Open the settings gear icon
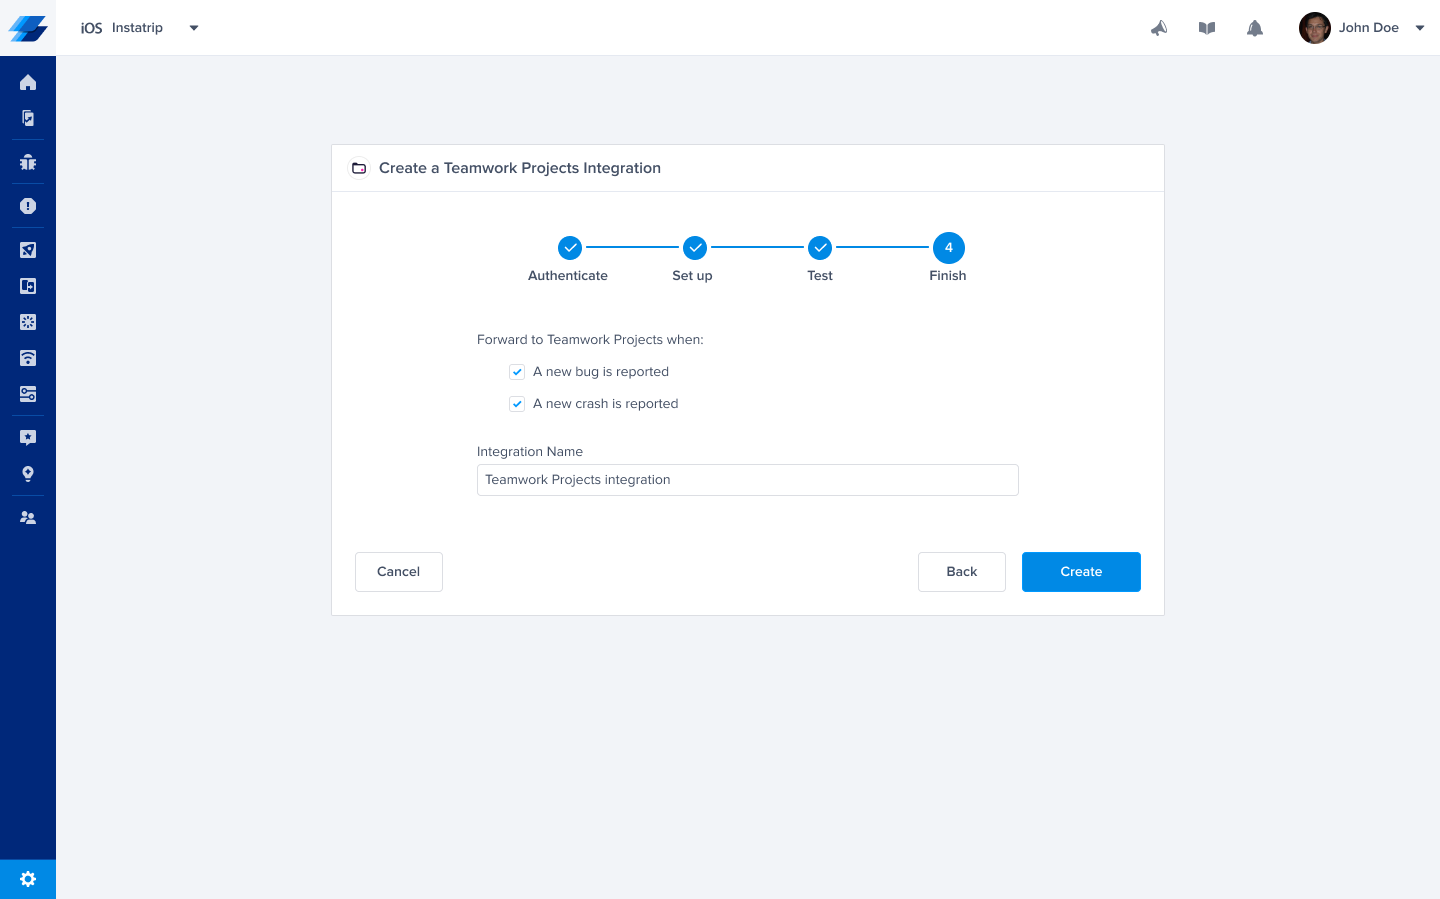The width and height of the screenshot is (1440, 899). (28, 879)
